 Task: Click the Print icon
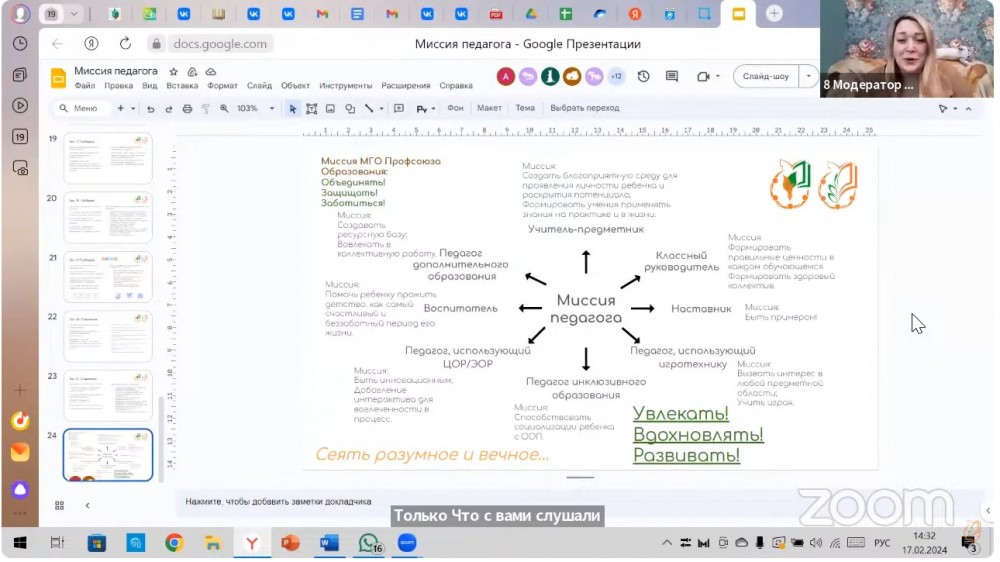click(x=187, y=108)
